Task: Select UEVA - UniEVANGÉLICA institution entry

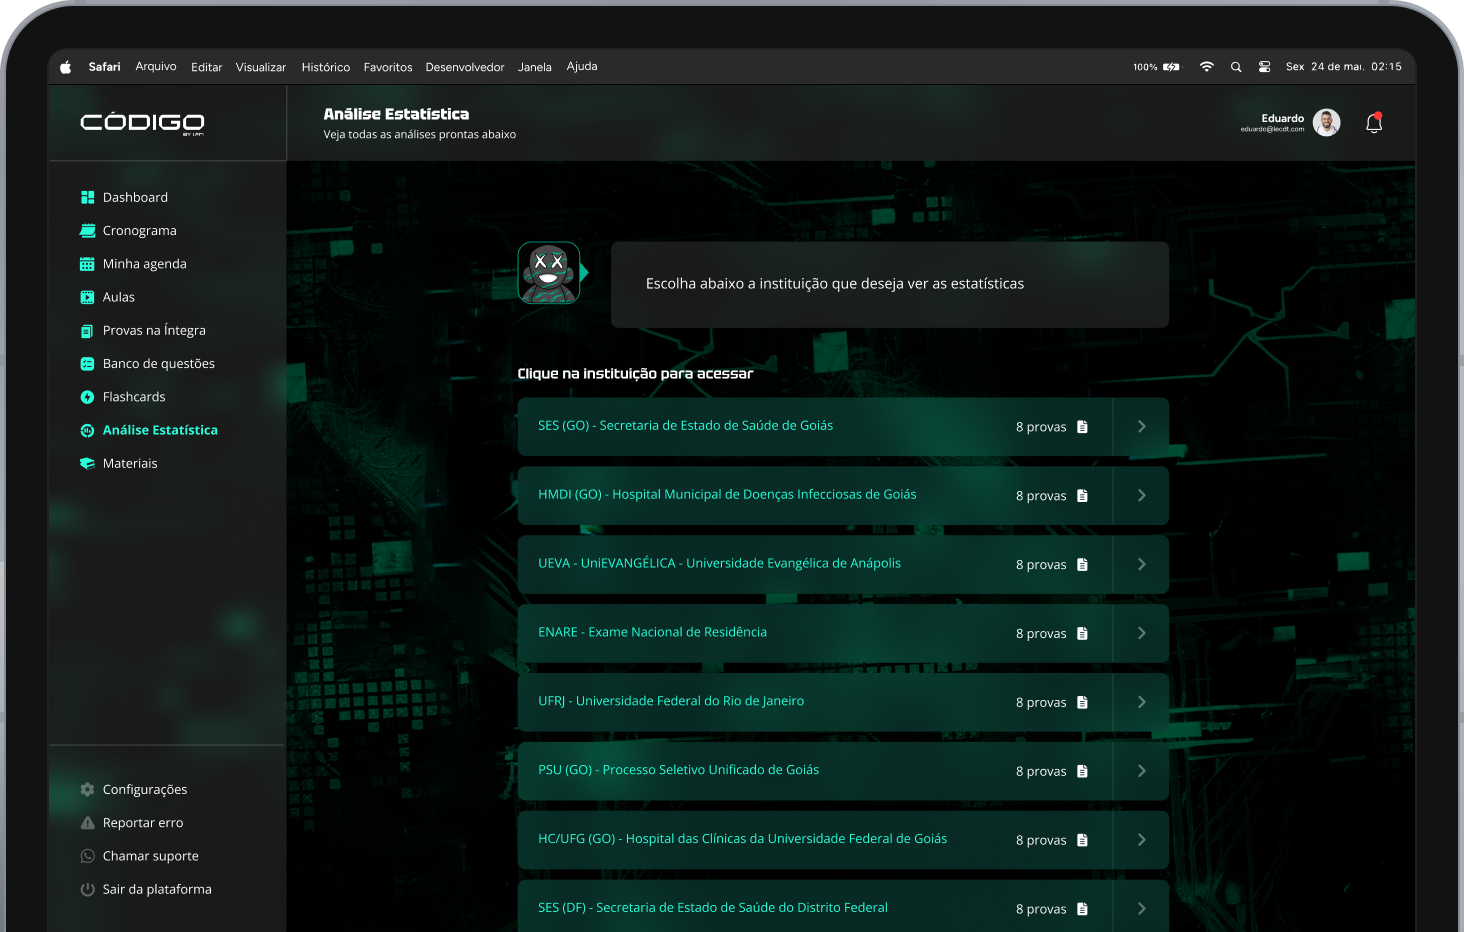Action: tap(719, 564)
